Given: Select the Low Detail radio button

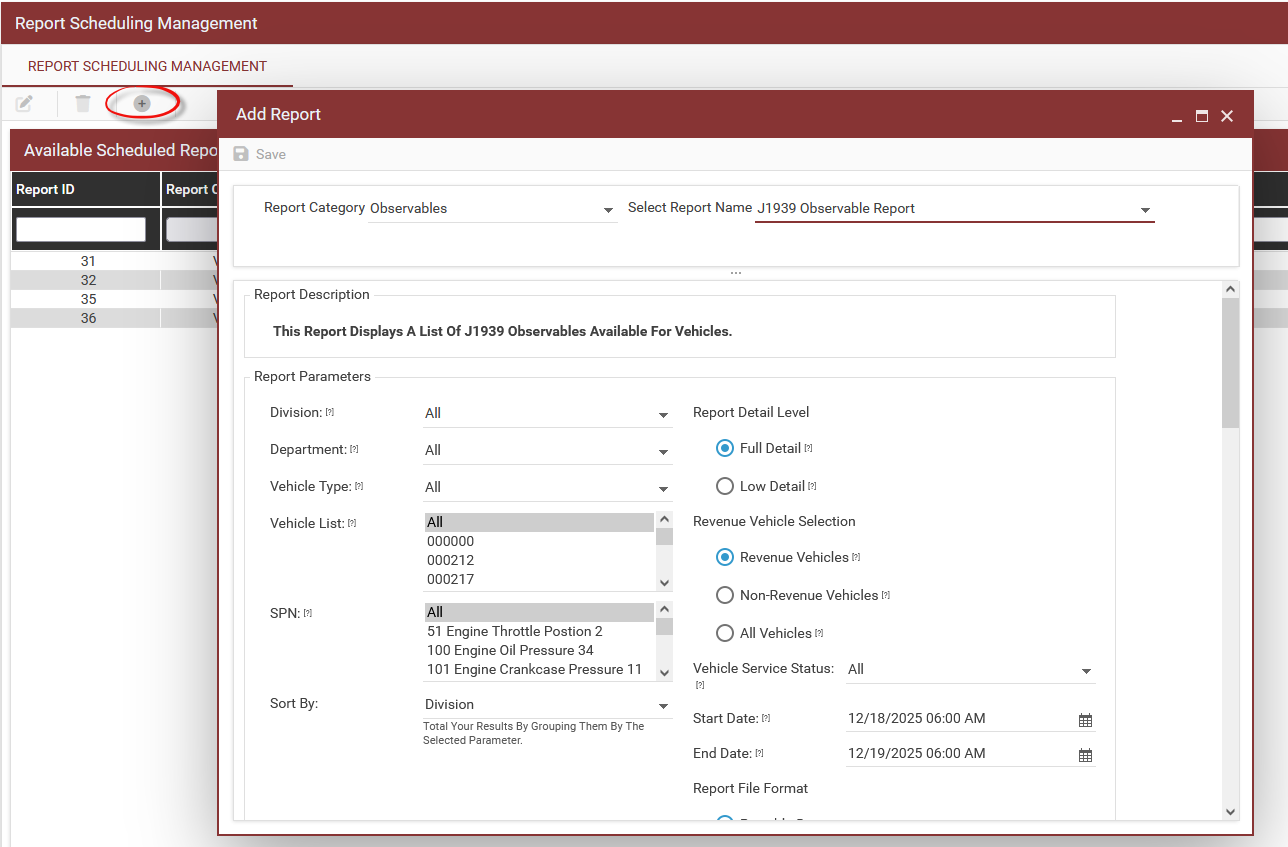Looking at the screenshot, I should 725,486.
